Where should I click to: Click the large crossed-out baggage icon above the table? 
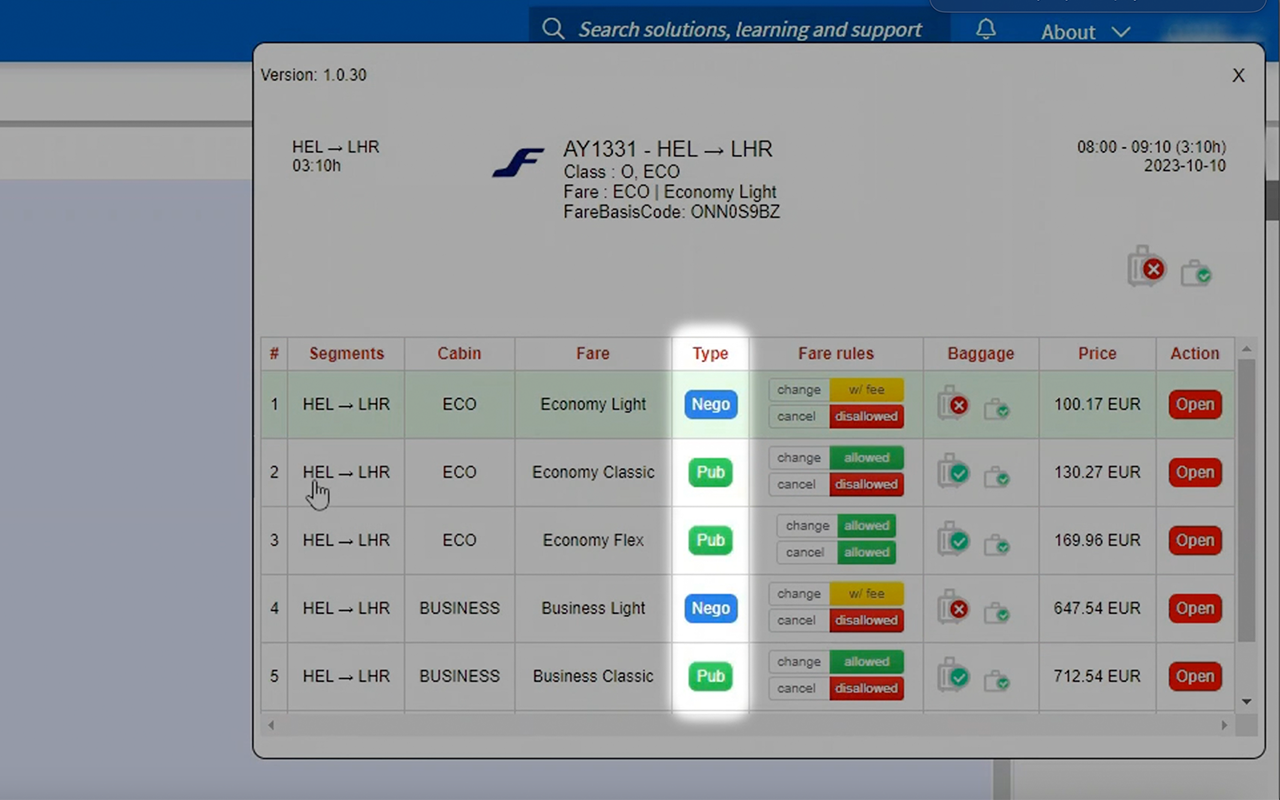click(1145, 267)
